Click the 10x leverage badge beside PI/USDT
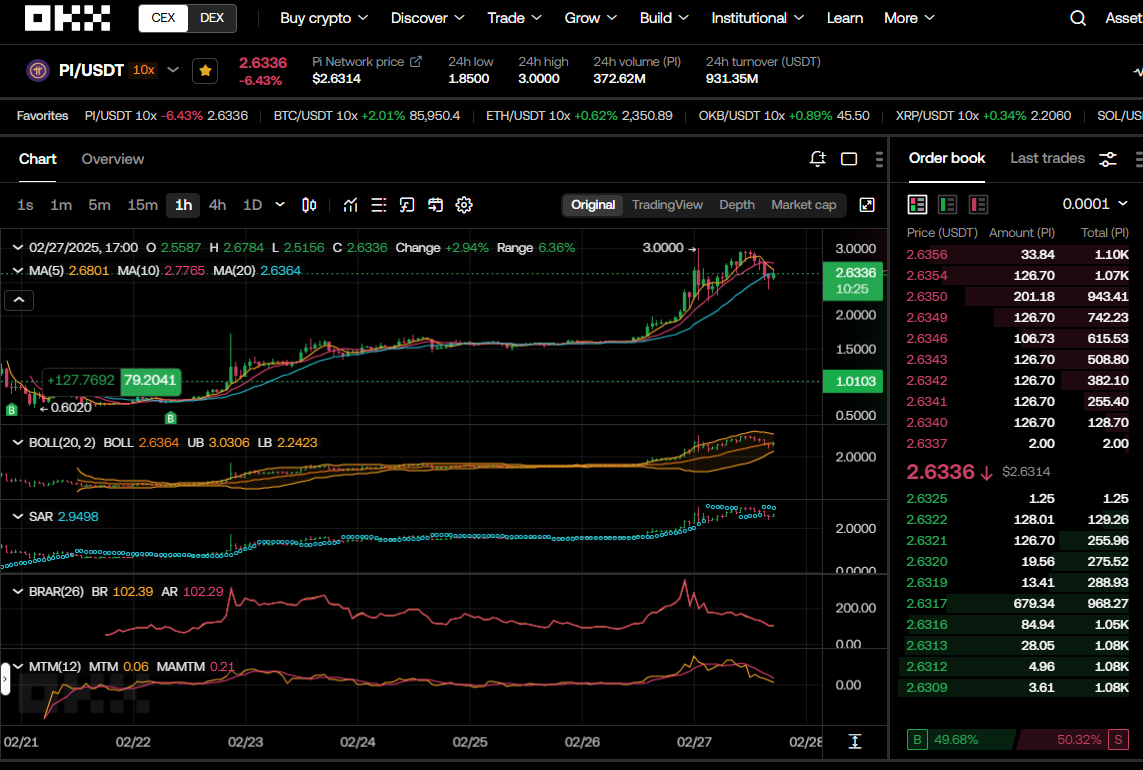Image resolution: width=1143 pixels, height=770 pixels. click(144, 70)
